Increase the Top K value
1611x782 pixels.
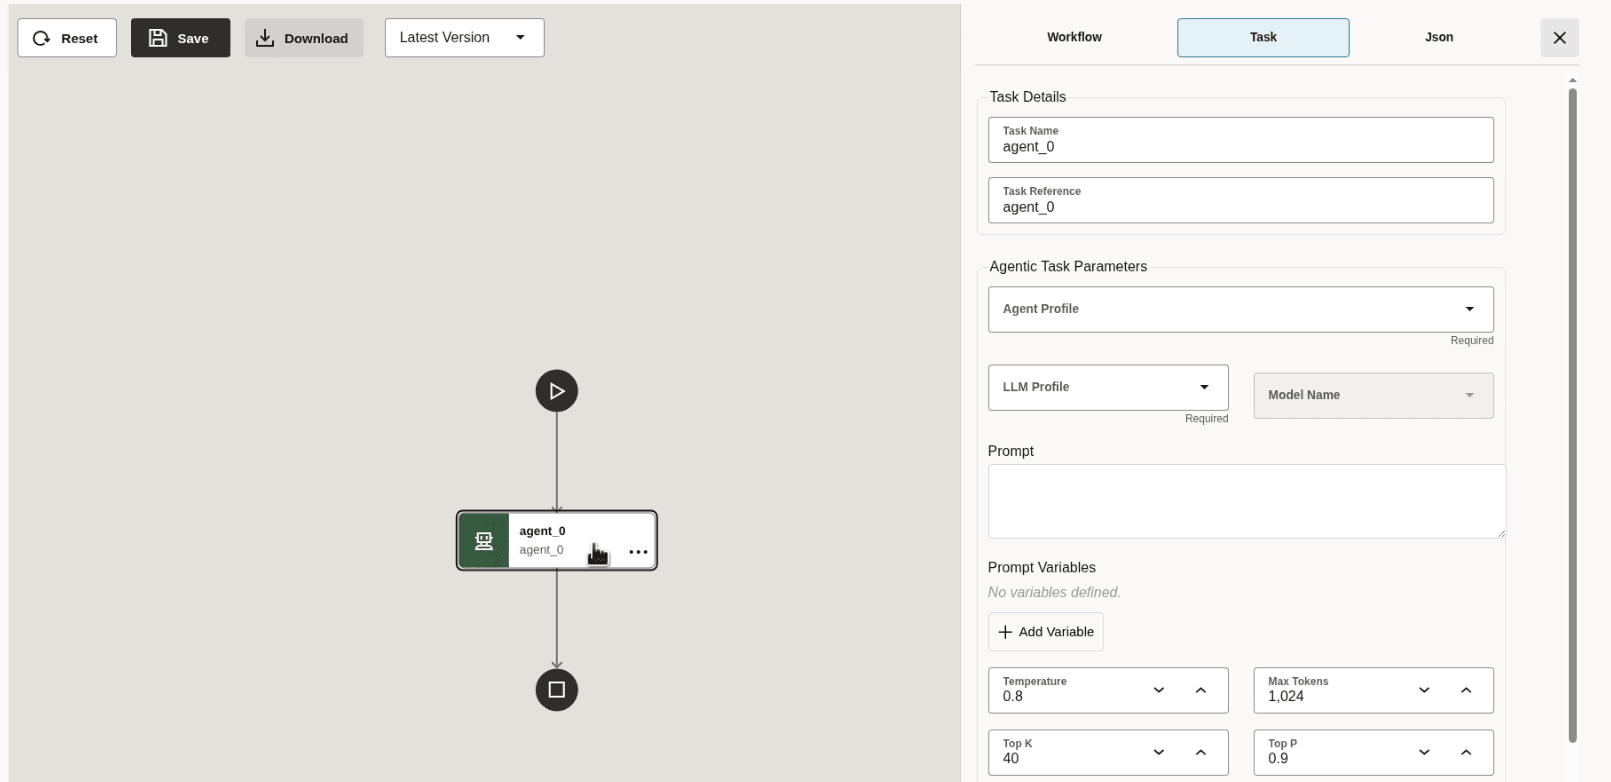[1201, 752]
